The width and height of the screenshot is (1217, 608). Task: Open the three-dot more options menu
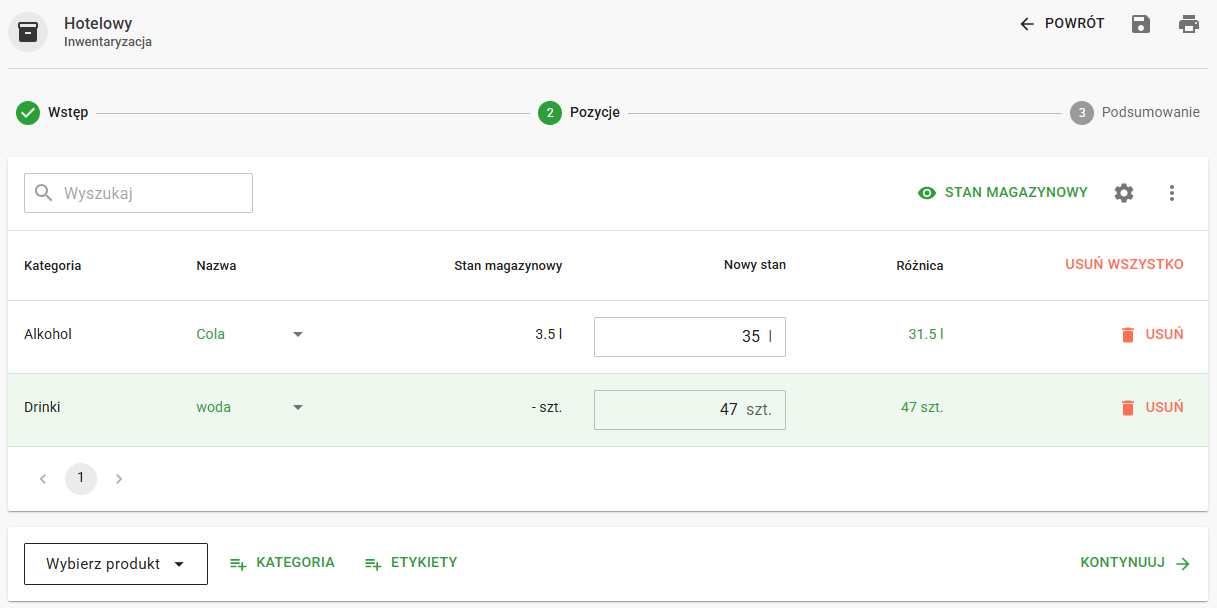coord(1172,193)
